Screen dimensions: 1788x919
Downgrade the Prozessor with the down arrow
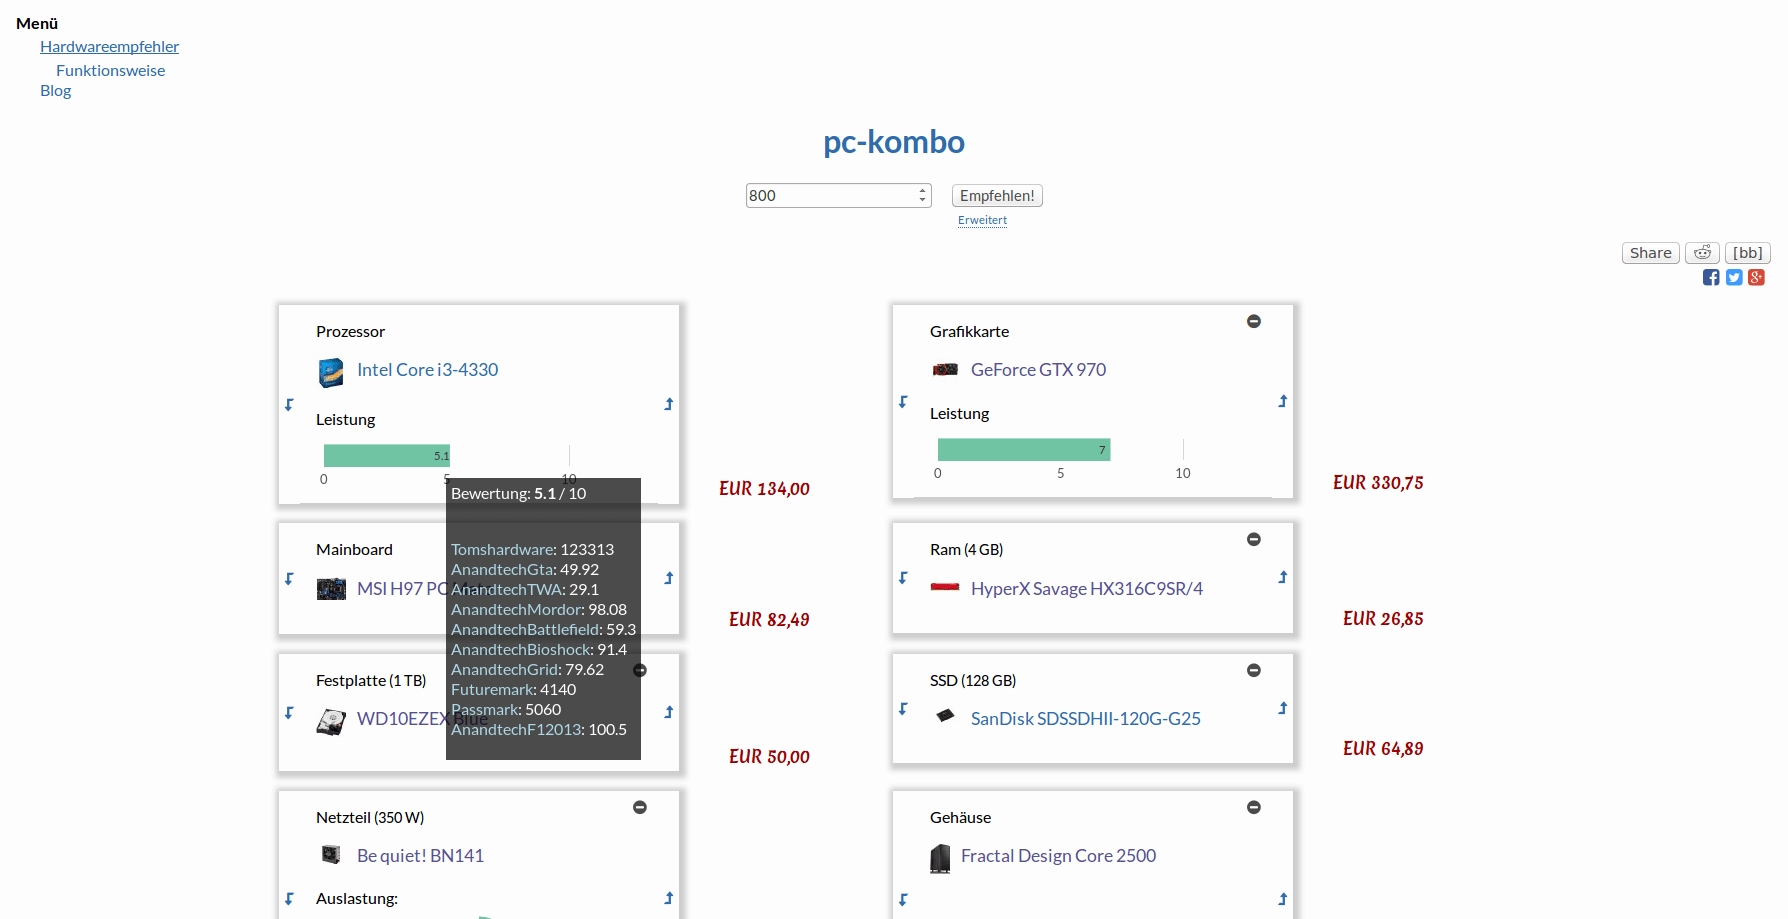289,405
